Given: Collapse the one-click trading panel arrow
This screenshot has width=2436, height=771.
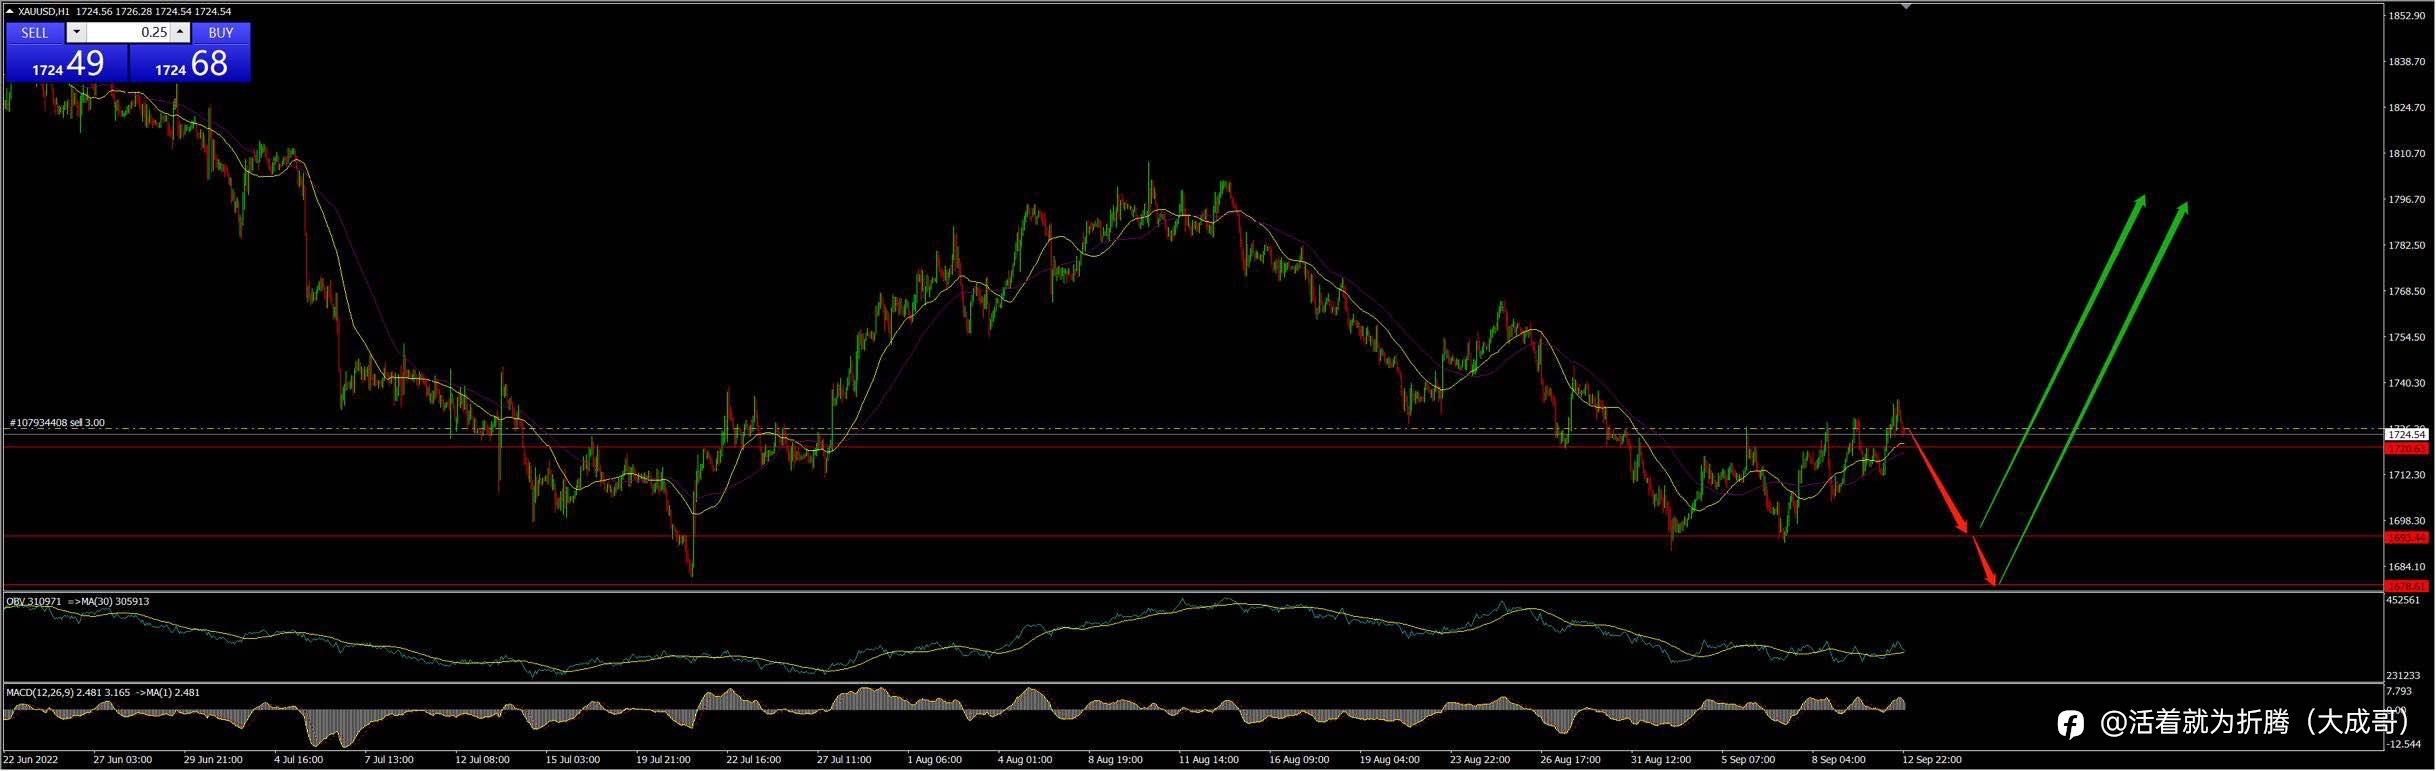Looking at the screenshot, I should (10, 11).
